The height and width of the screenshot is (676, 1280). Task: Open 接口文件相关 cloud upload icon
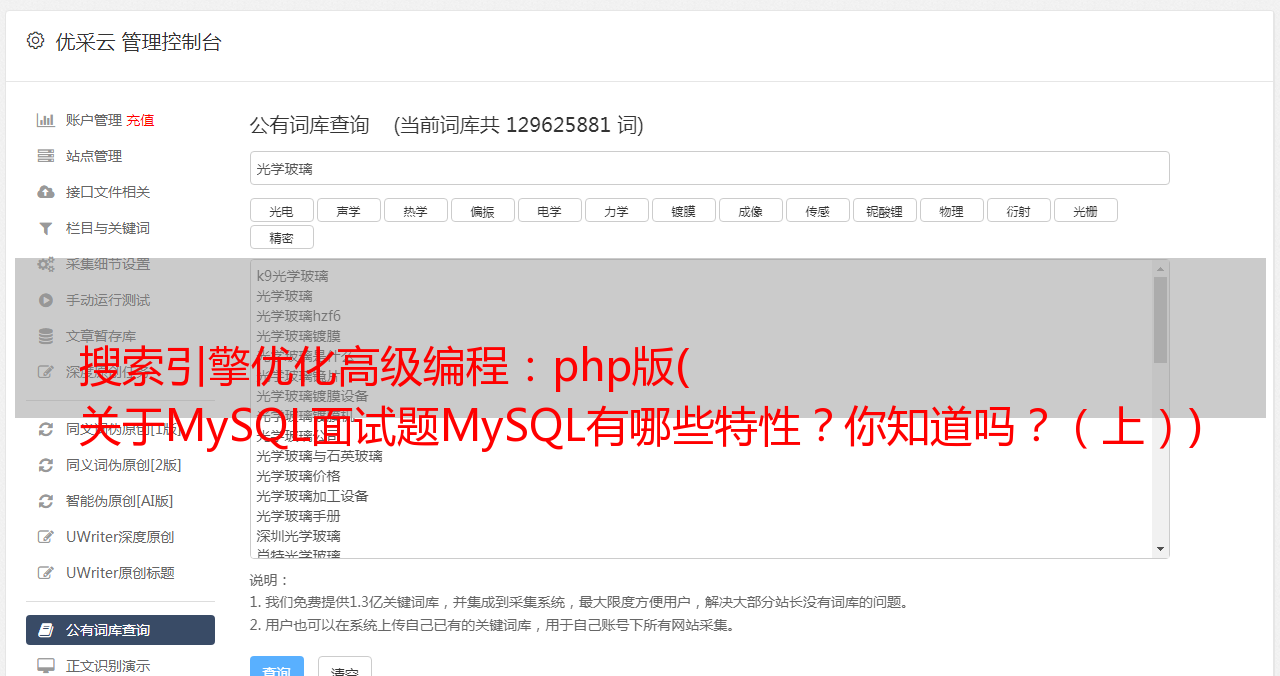(x=46, y=192)
